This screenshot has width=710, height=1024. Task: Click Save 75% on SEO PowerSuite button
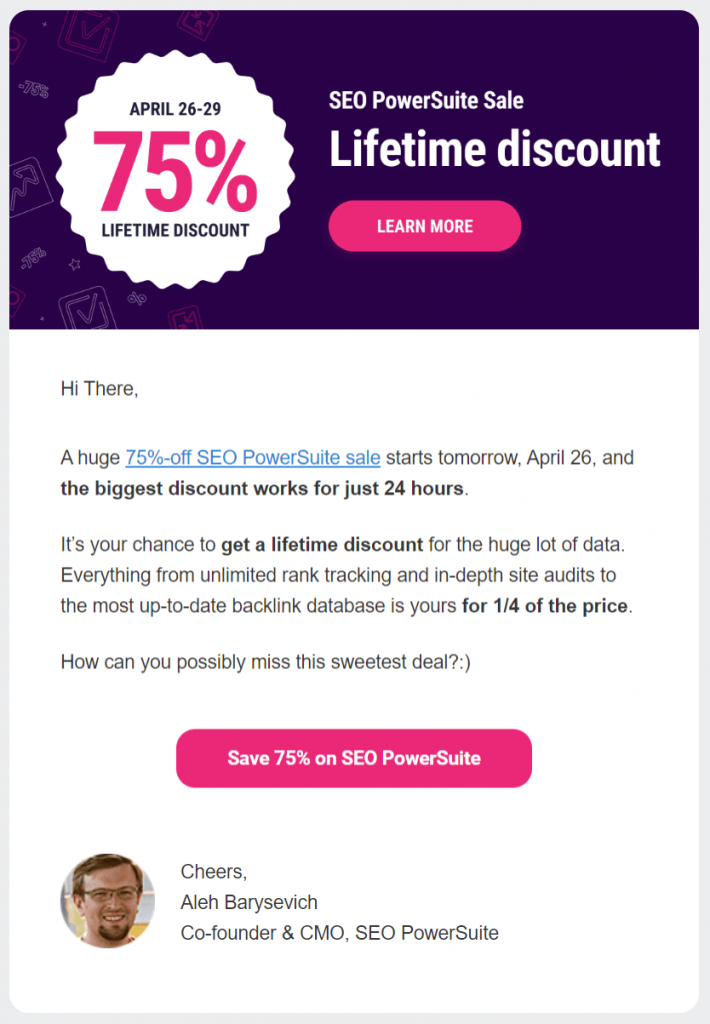(354, 758)
